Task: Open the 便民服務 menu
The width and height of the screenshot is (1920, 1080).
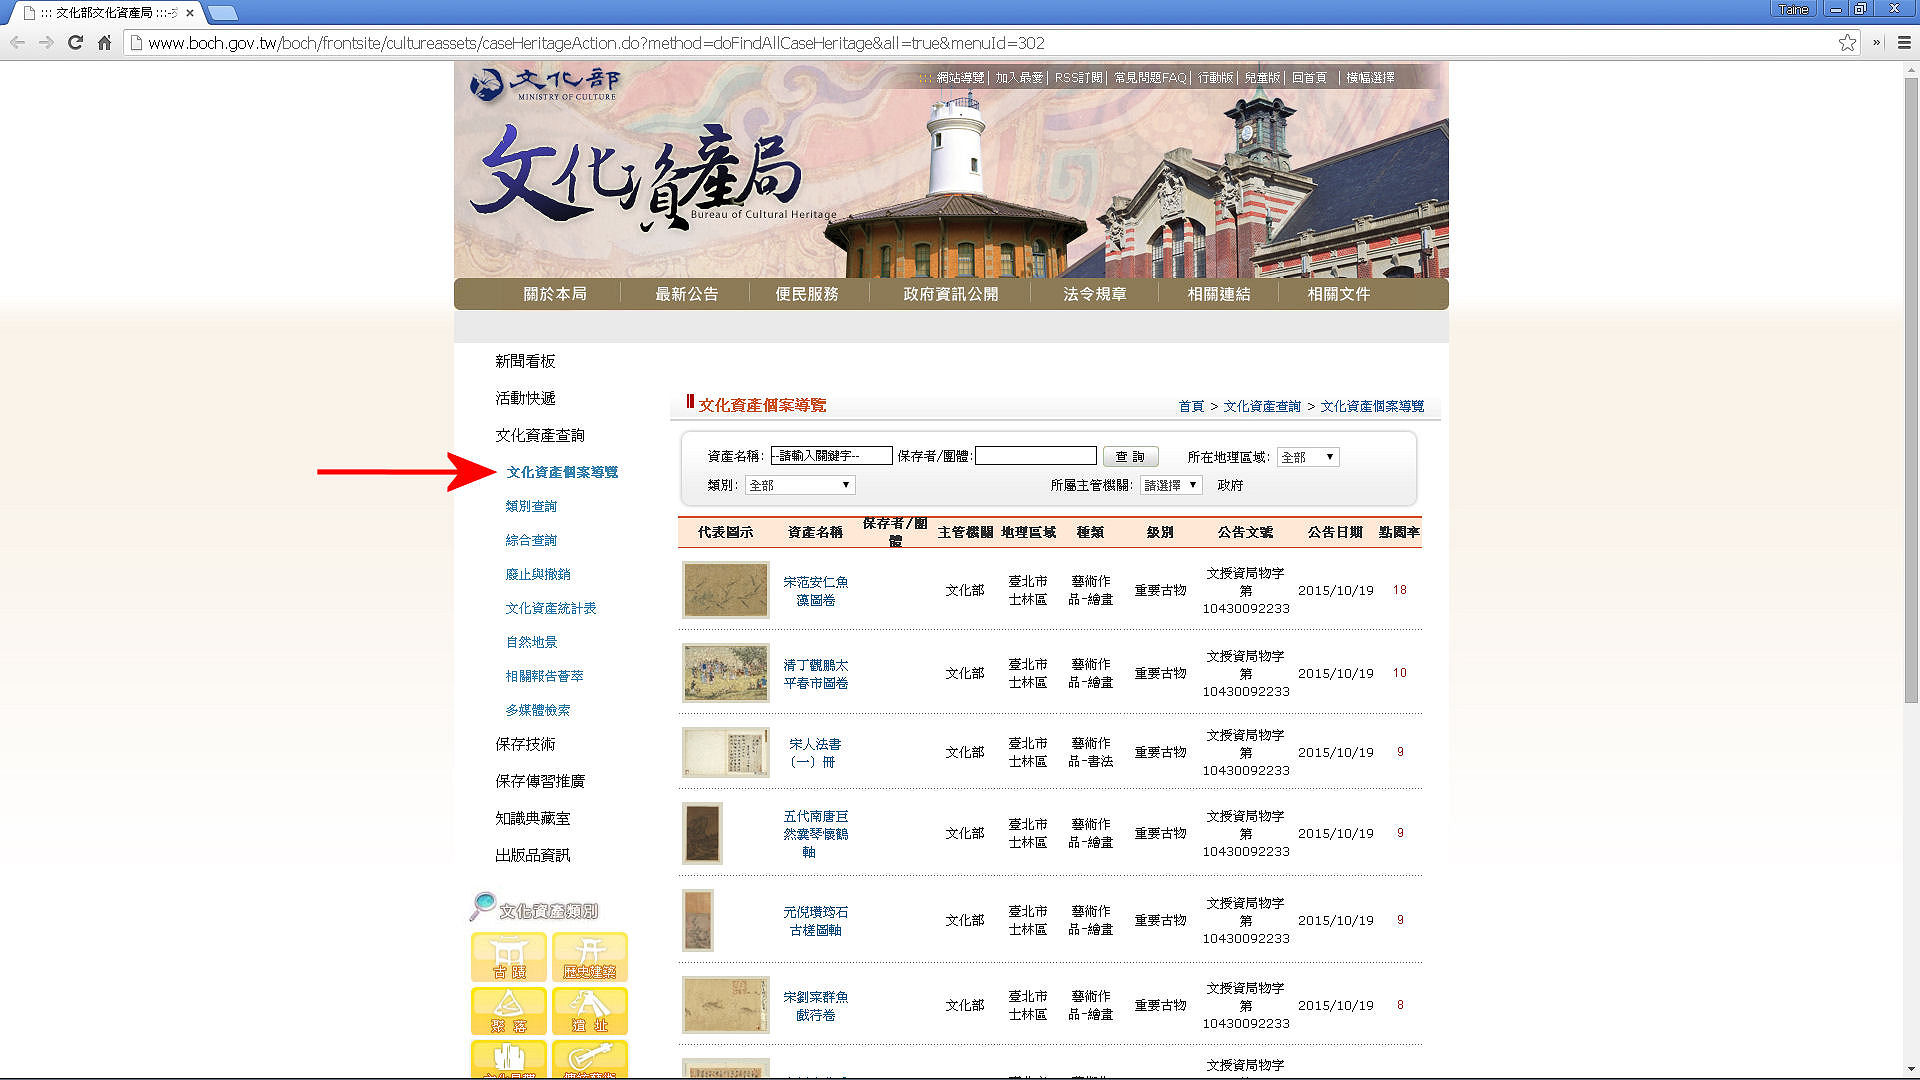Action: click(x=807, y=294)
